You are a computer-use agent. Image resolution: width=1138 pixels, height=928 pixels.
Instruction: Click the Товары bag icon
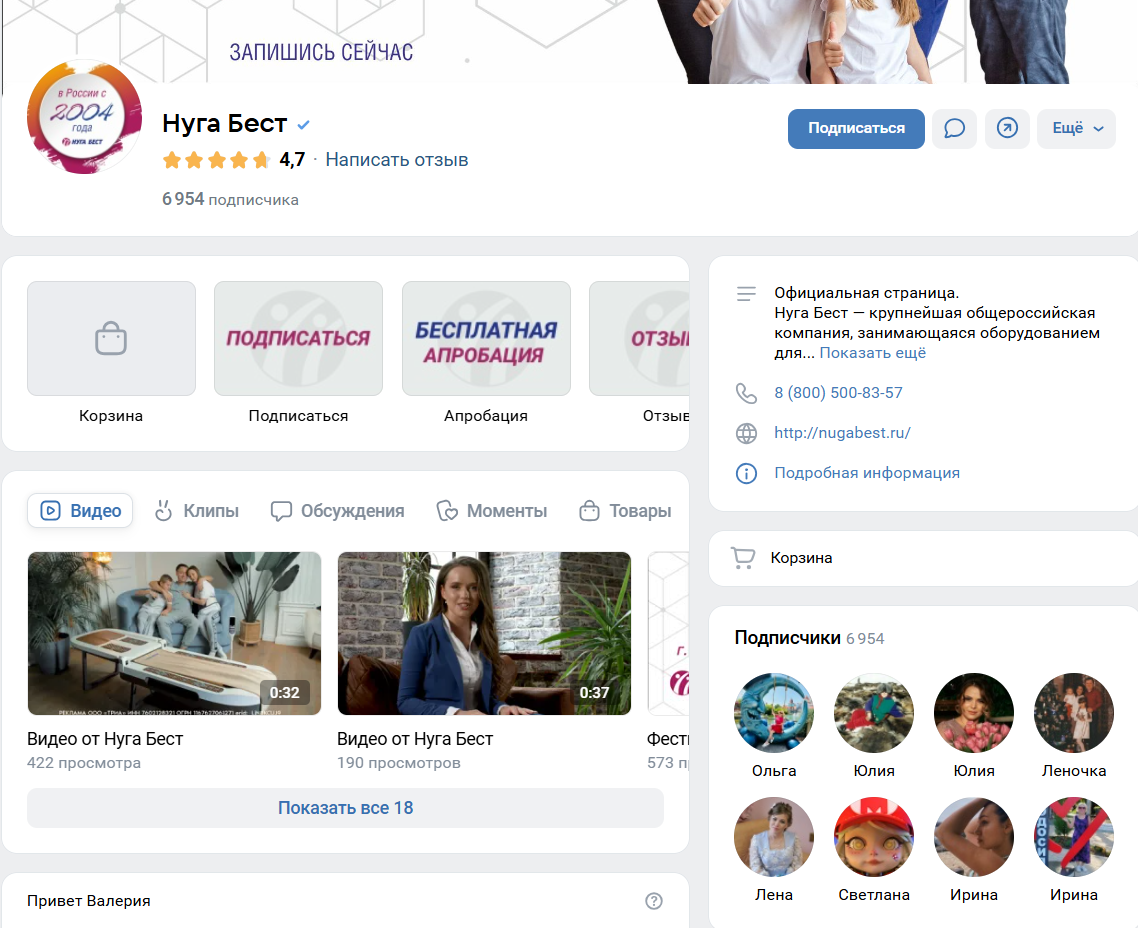pos(589,511)
